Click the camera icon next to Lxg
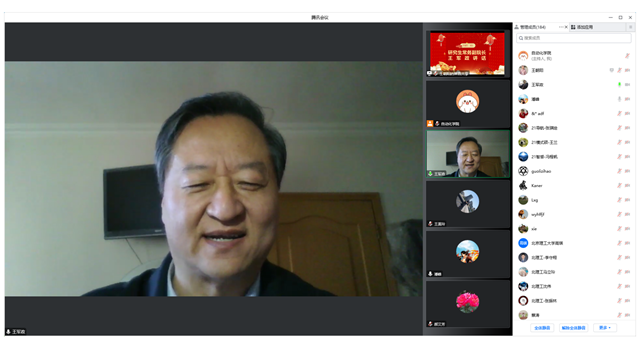The height and width of the screenshot is (360, 640). (627, 200)
